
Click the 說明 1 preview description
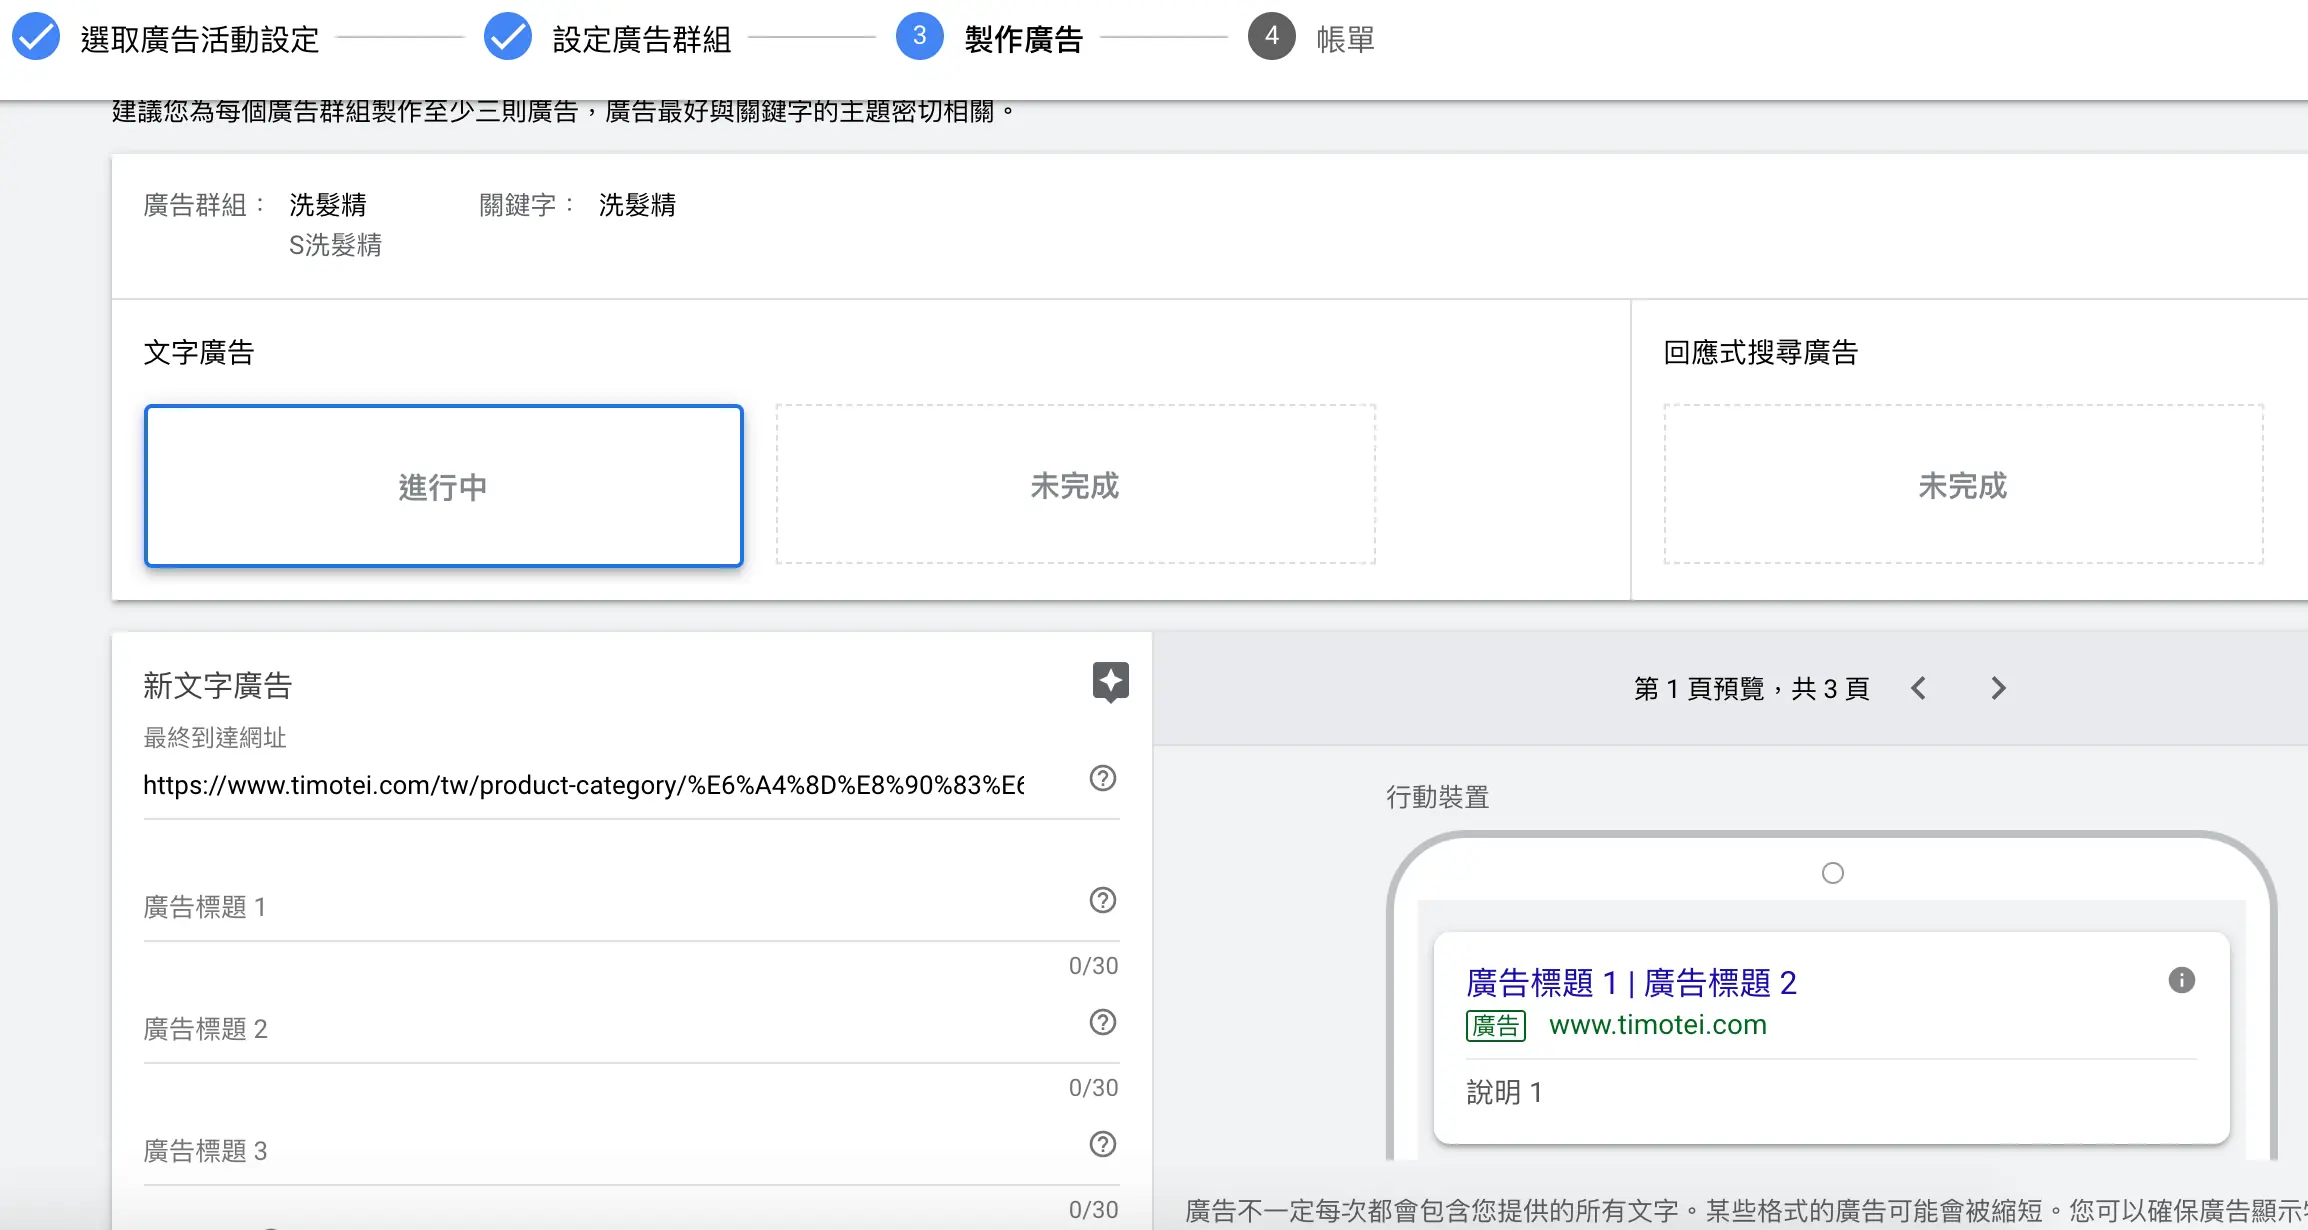click(1504, 1092)
